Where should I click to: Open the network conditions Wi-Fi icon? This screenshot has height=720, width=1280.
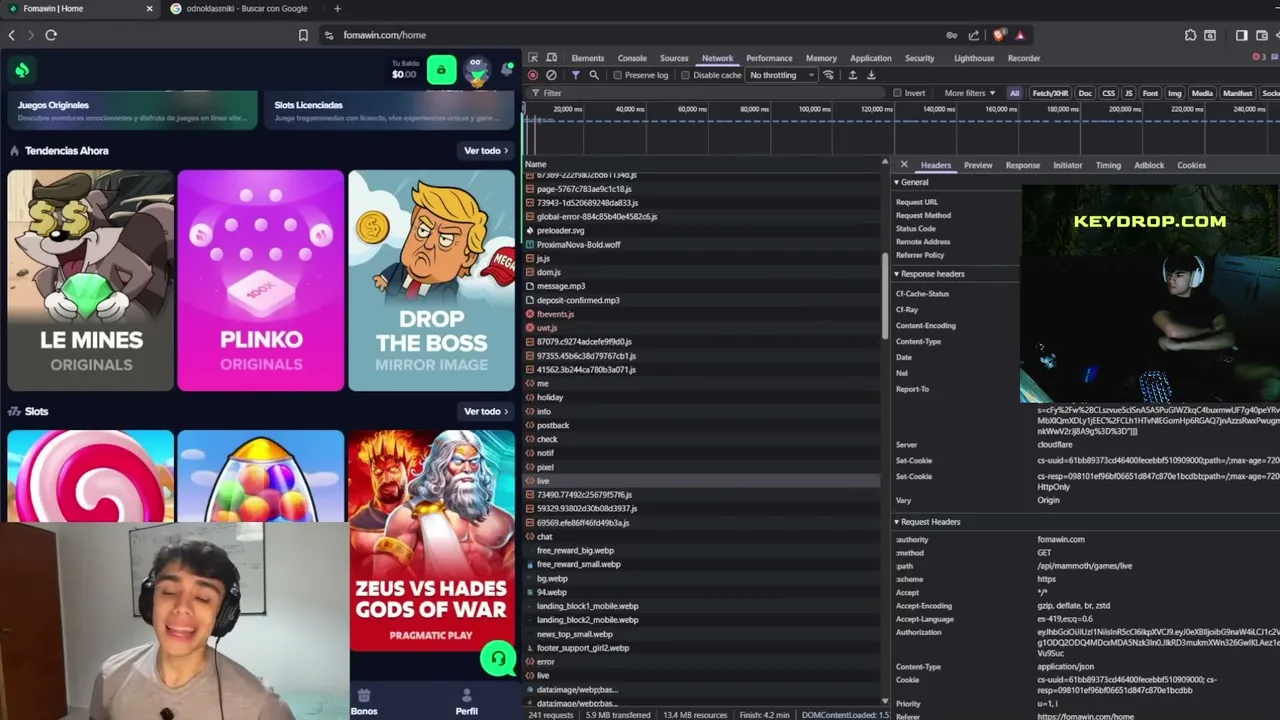click(829, 75)
